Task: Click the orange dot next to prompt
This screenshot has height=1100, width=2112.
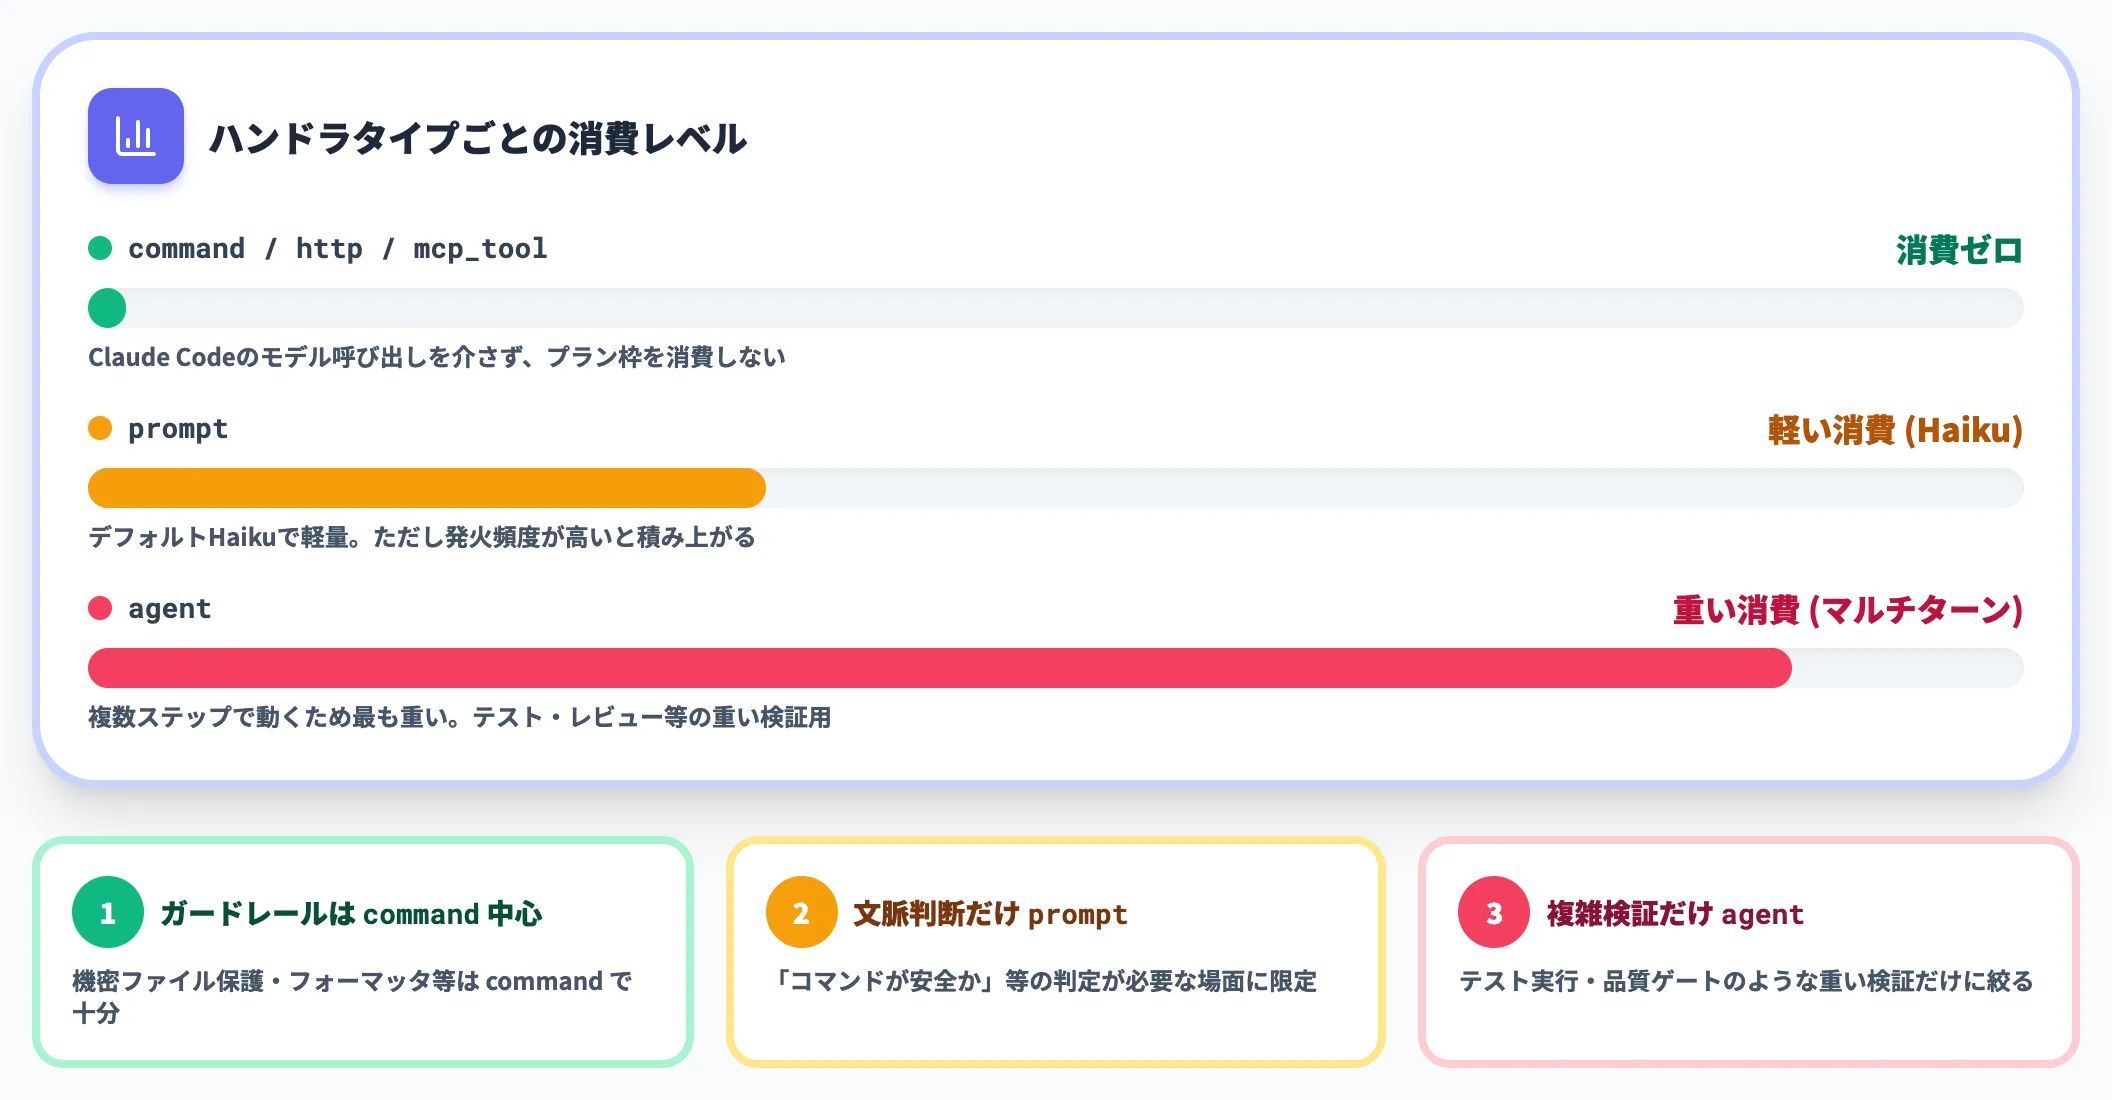Action: coord(100,428)
